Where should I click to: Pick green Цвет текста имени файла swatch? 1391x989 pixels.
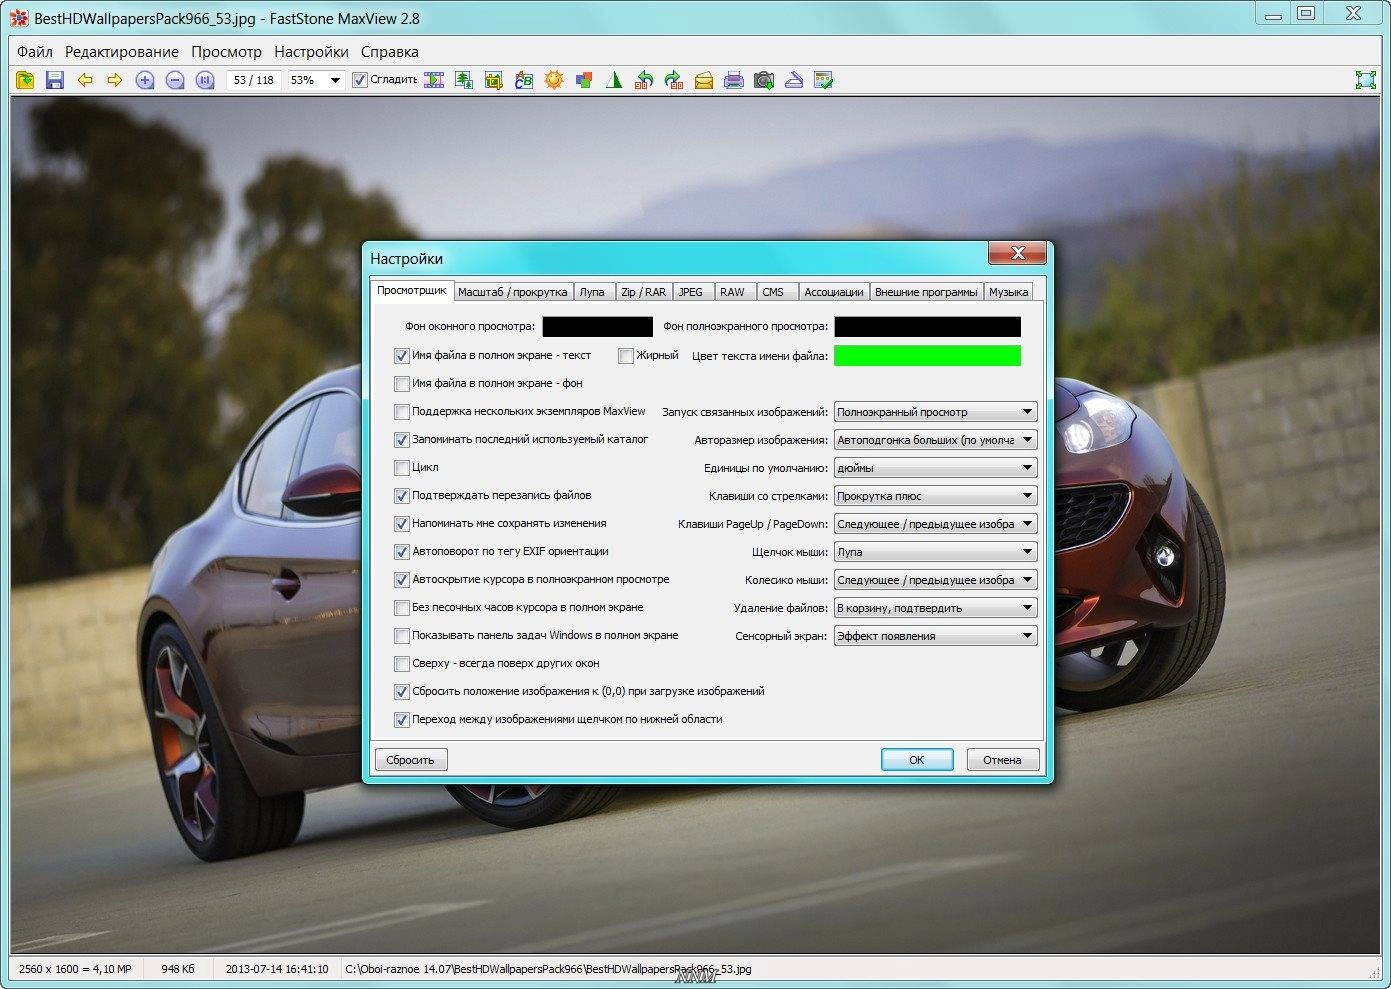[927, 355]
